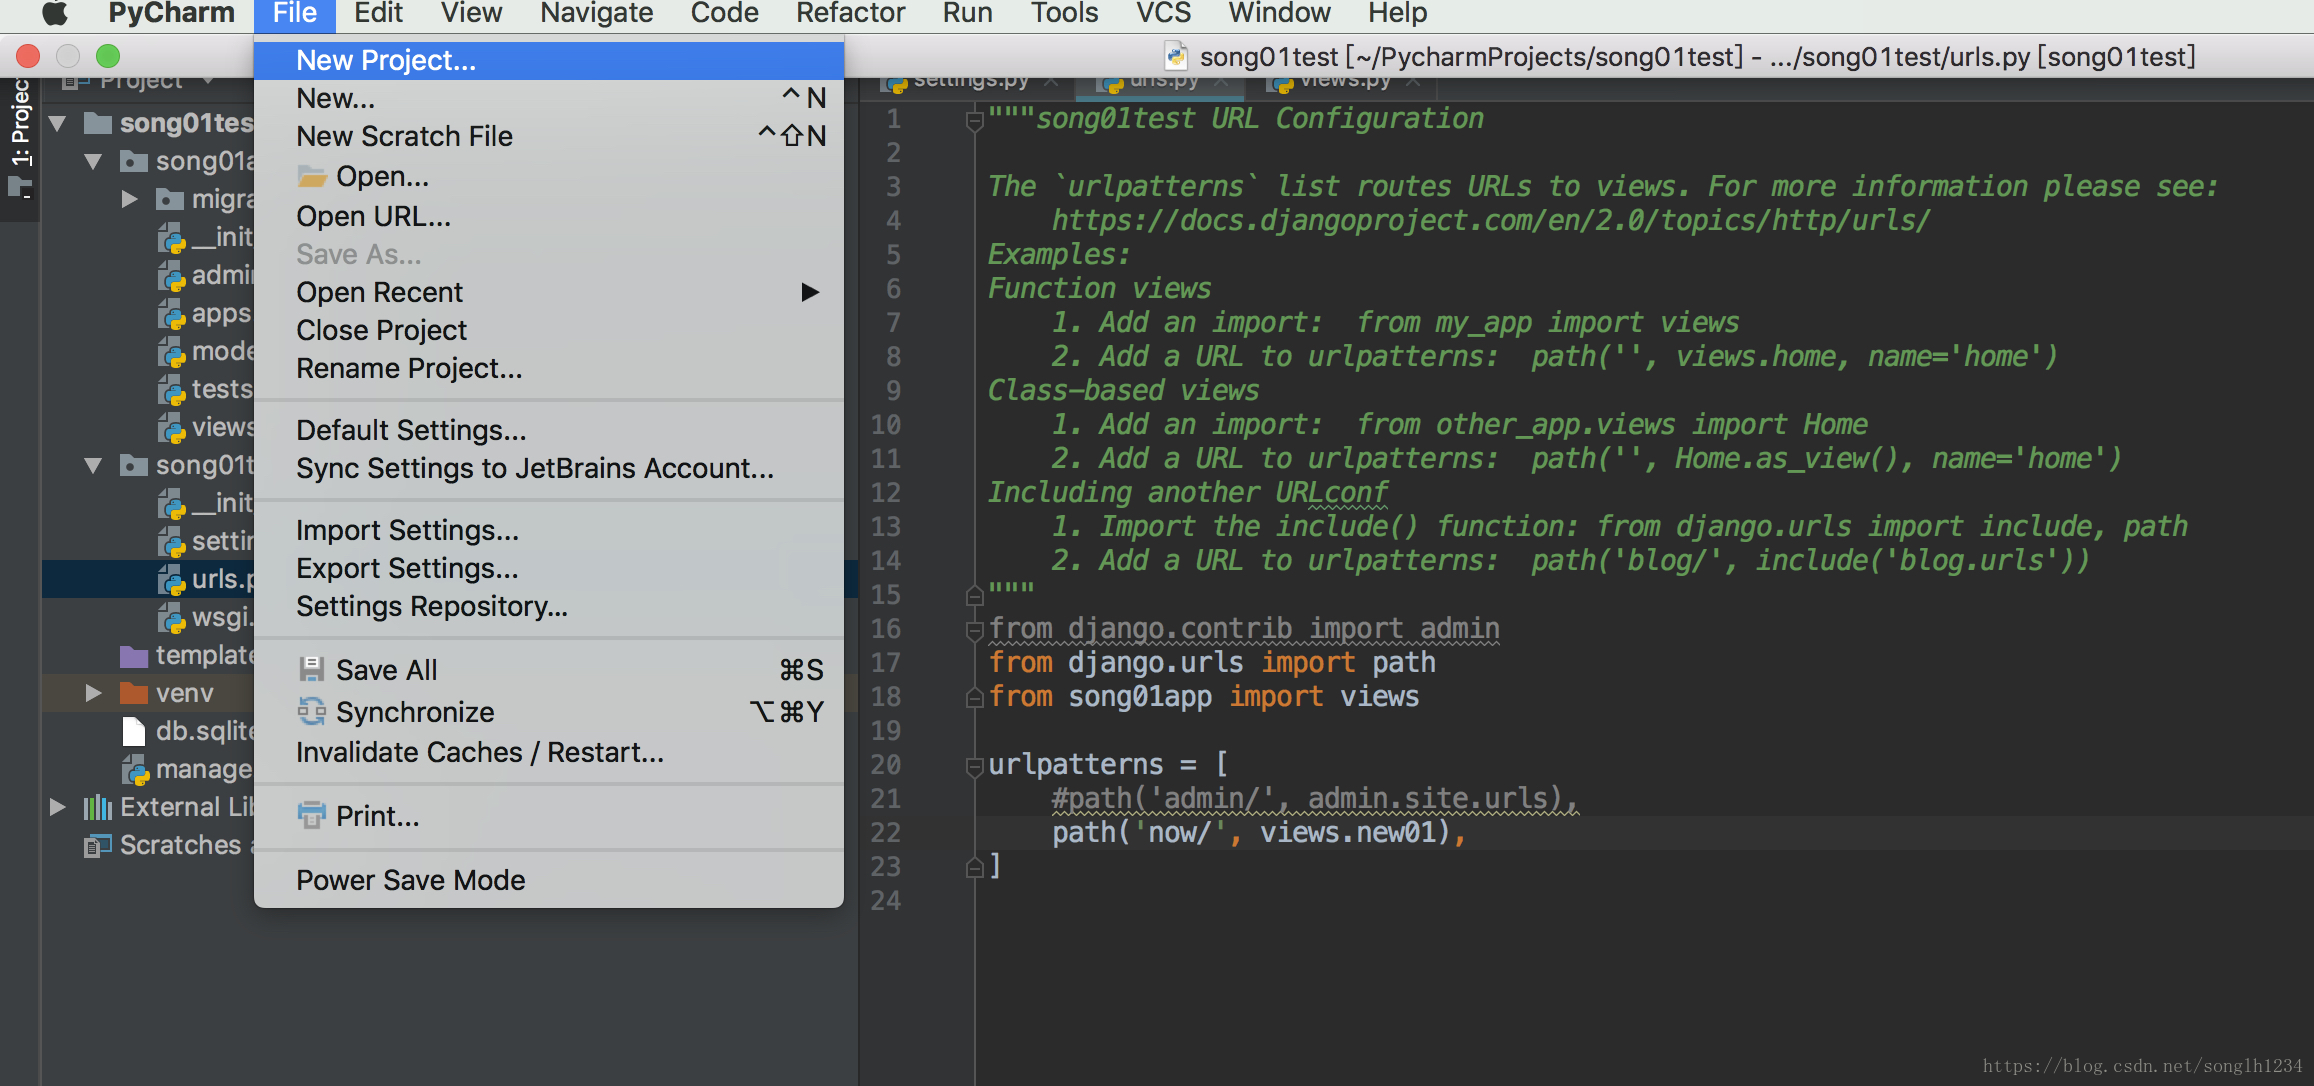
Task: Choose Rename Project...
Action: (549, 368)
